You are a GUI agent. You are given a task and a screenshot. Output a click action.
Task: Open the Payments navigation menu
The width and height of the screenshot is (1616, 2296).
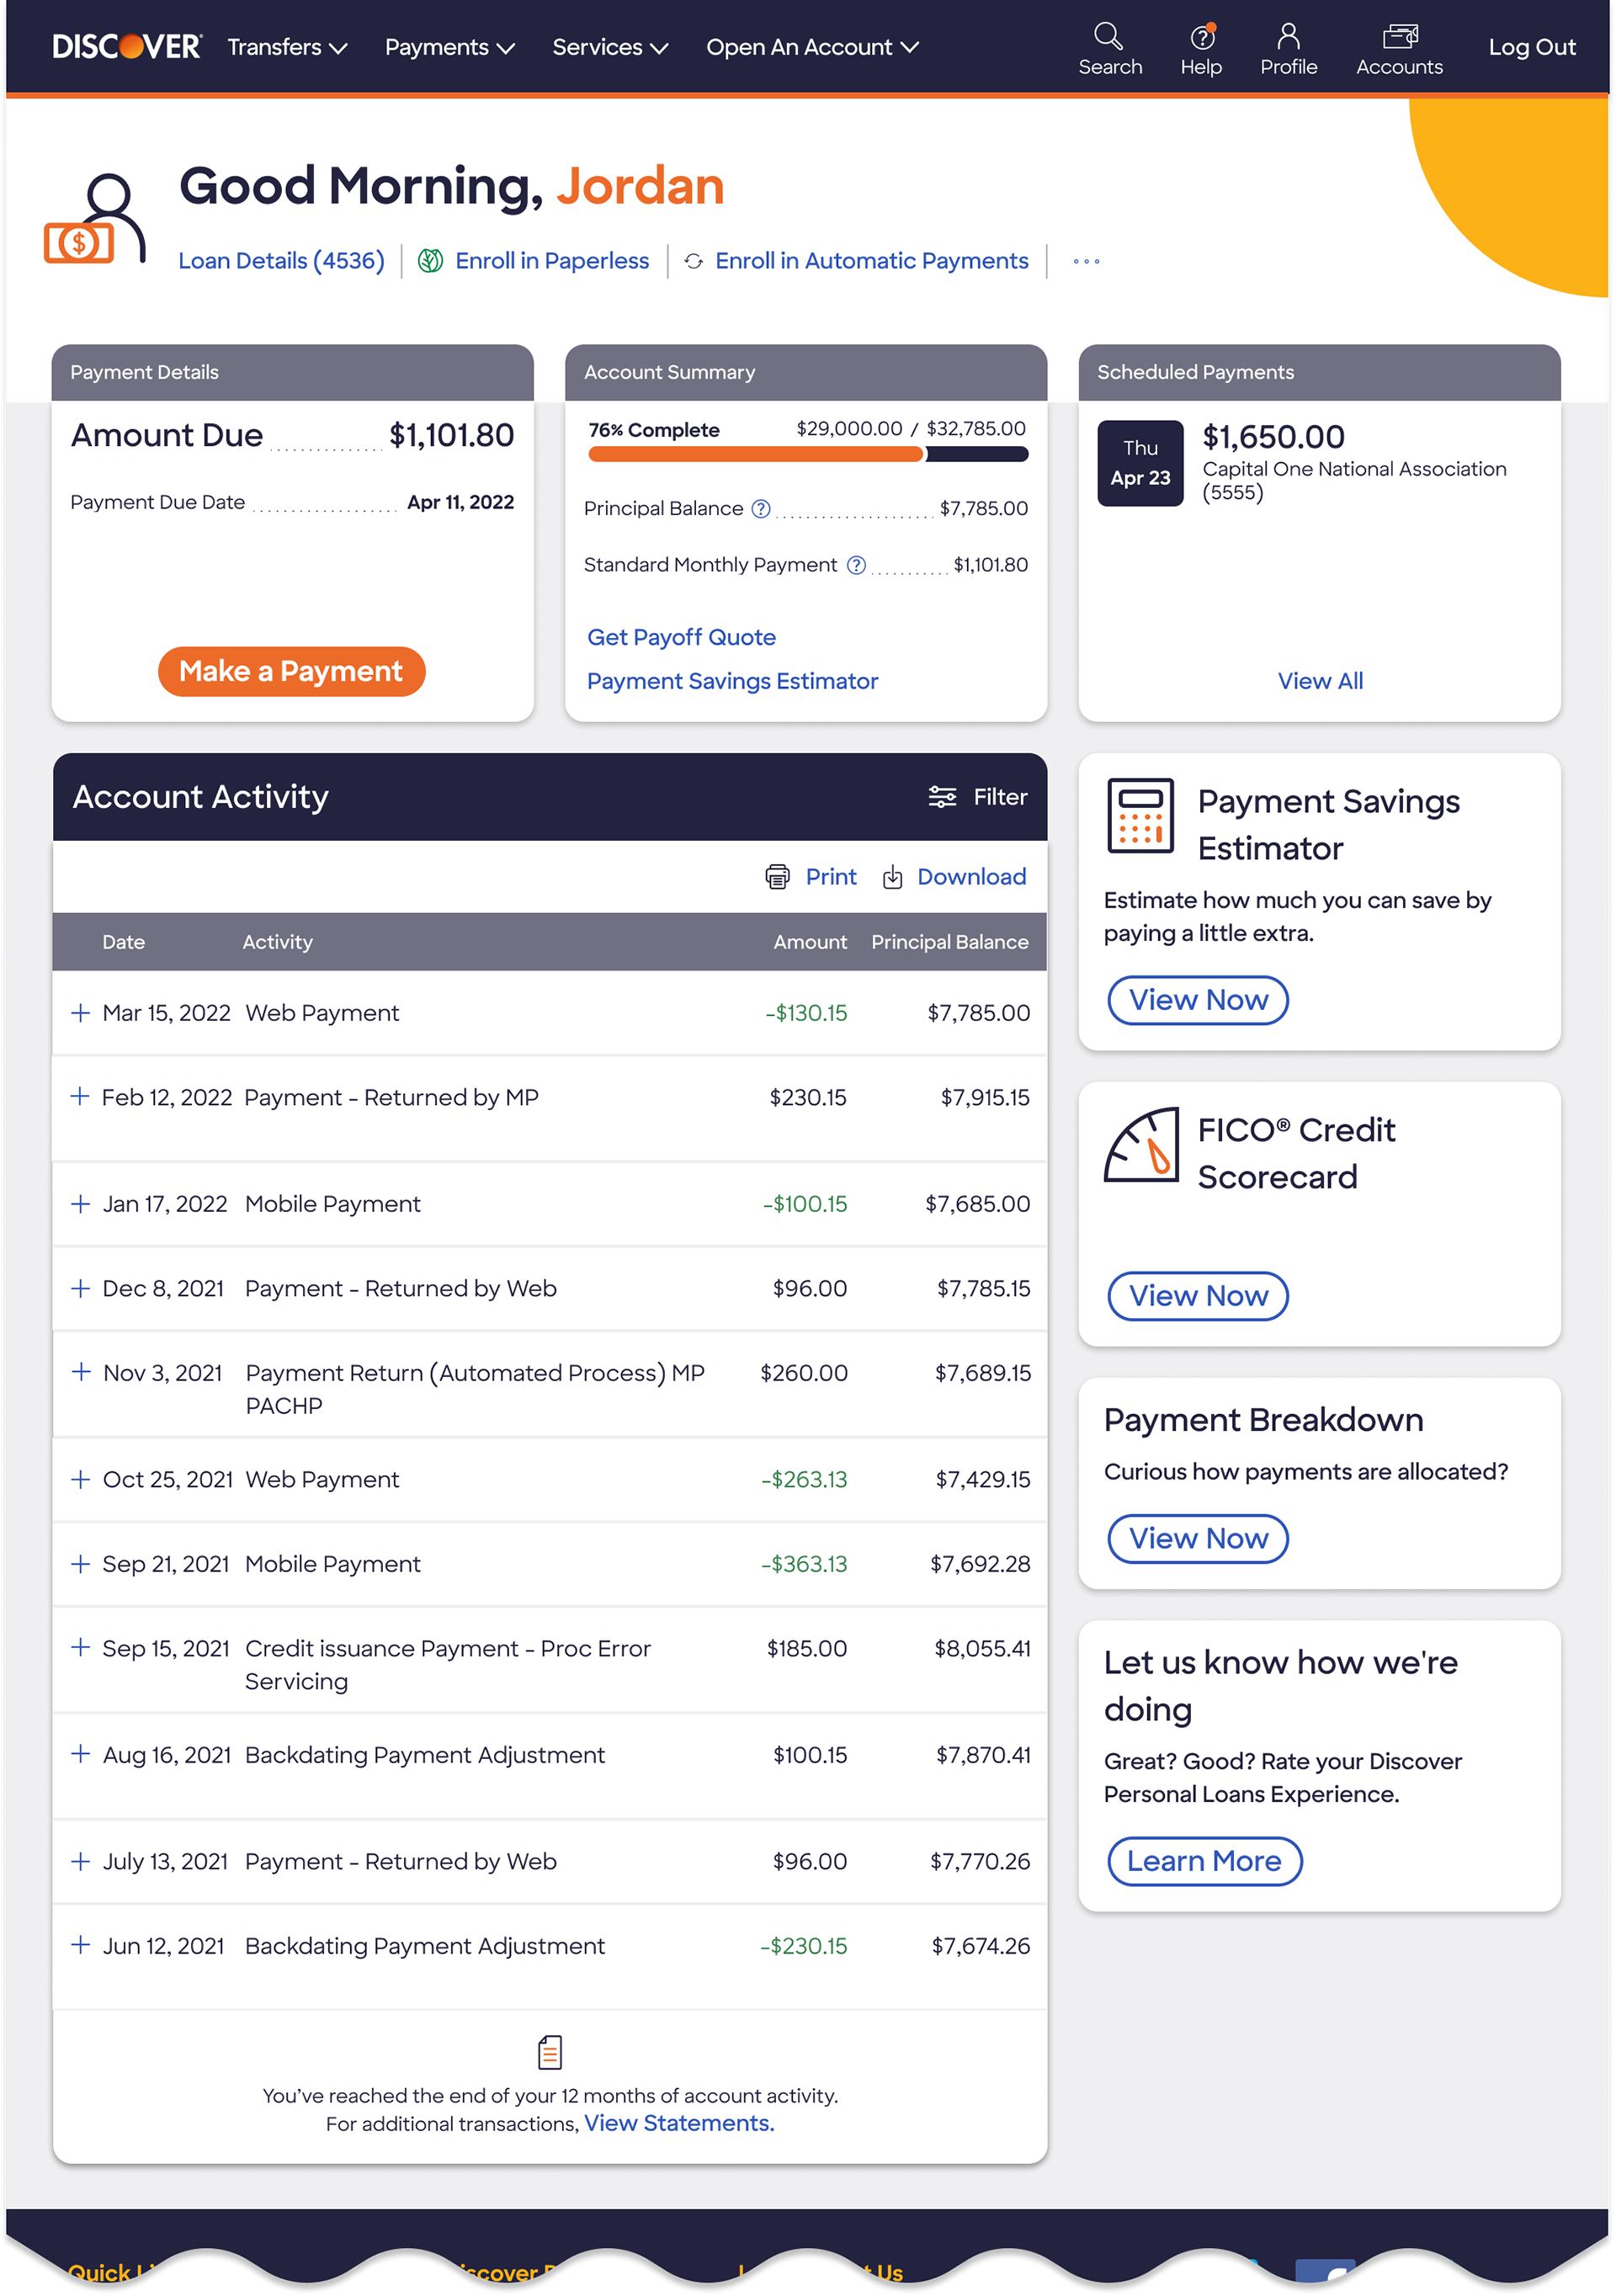coord(449,47)
